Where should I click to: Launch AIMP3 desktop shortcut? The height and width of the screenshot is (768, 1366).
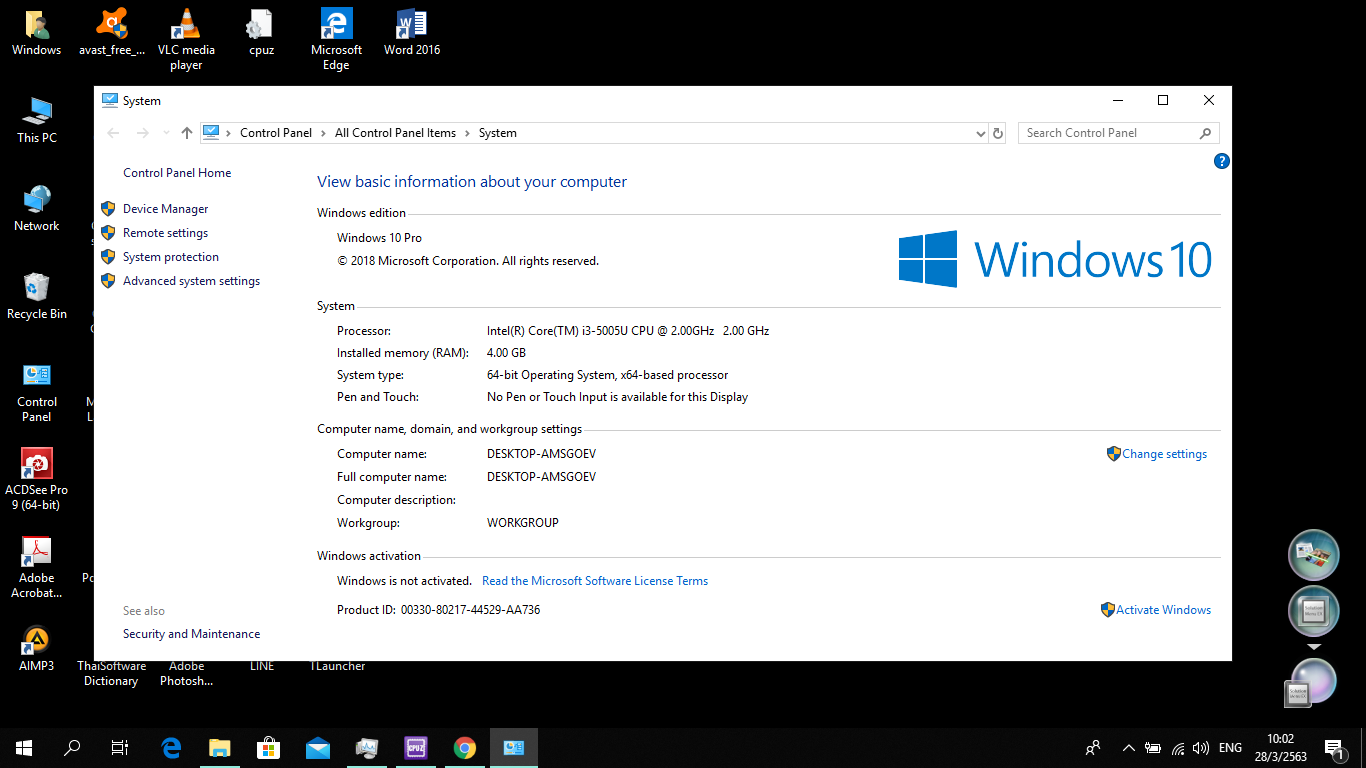pos(37,648)
